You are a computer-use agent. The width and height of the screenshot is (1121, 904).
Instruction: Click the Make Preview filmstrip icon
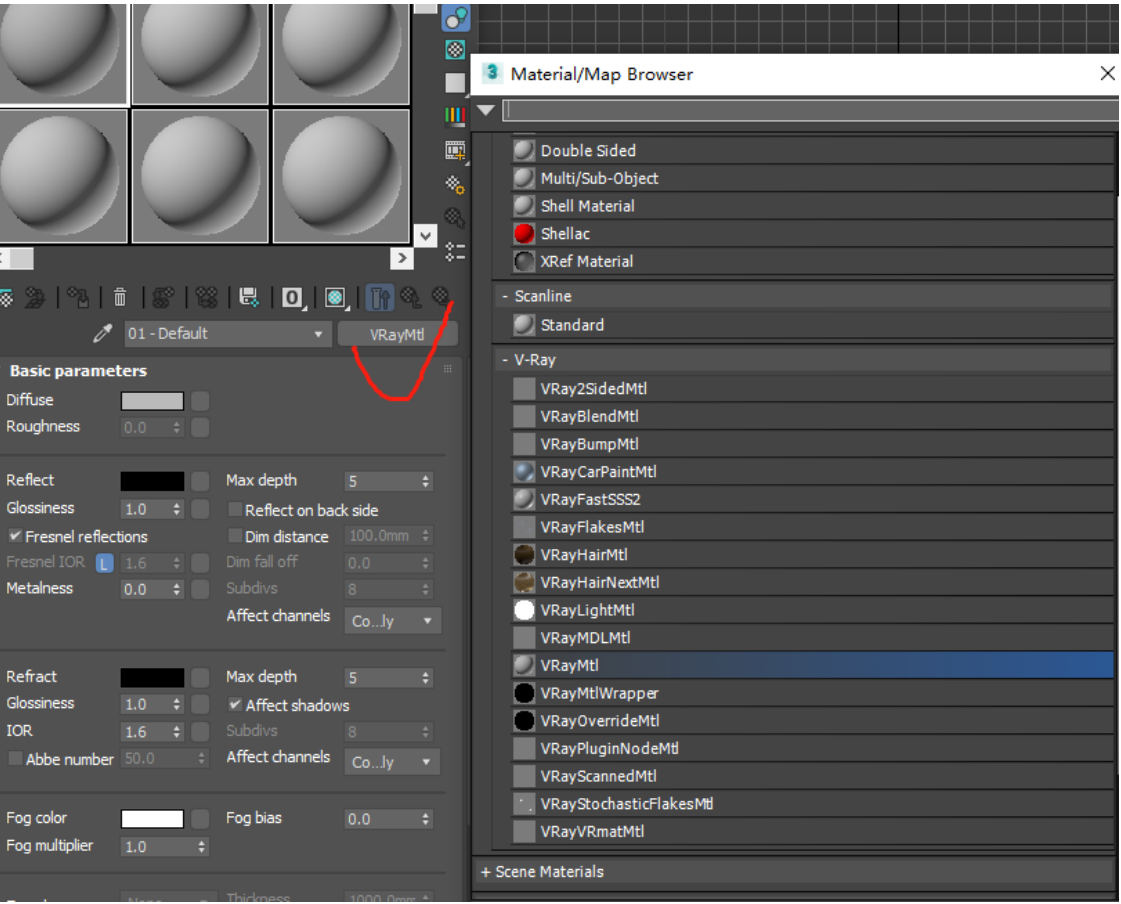(455, 150)
